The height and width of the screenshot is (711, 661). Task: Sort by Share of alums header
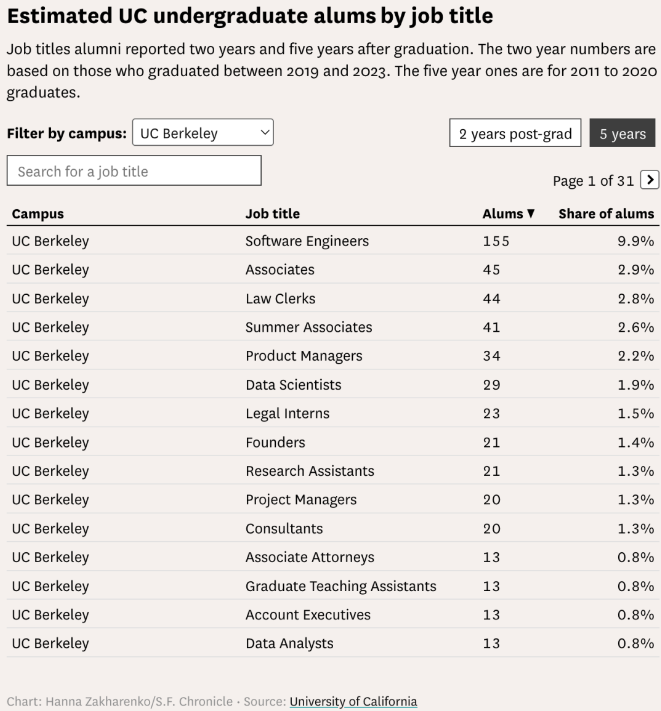pyautogui.click(x=606, y=214)
